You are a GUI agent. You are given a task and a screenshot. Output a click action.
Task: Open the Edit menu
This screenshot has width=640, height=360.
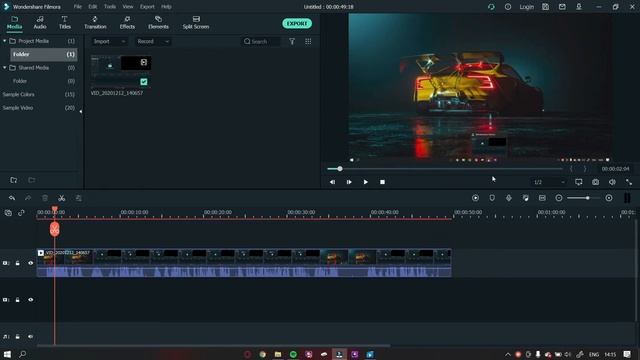[x=93, y=7]
